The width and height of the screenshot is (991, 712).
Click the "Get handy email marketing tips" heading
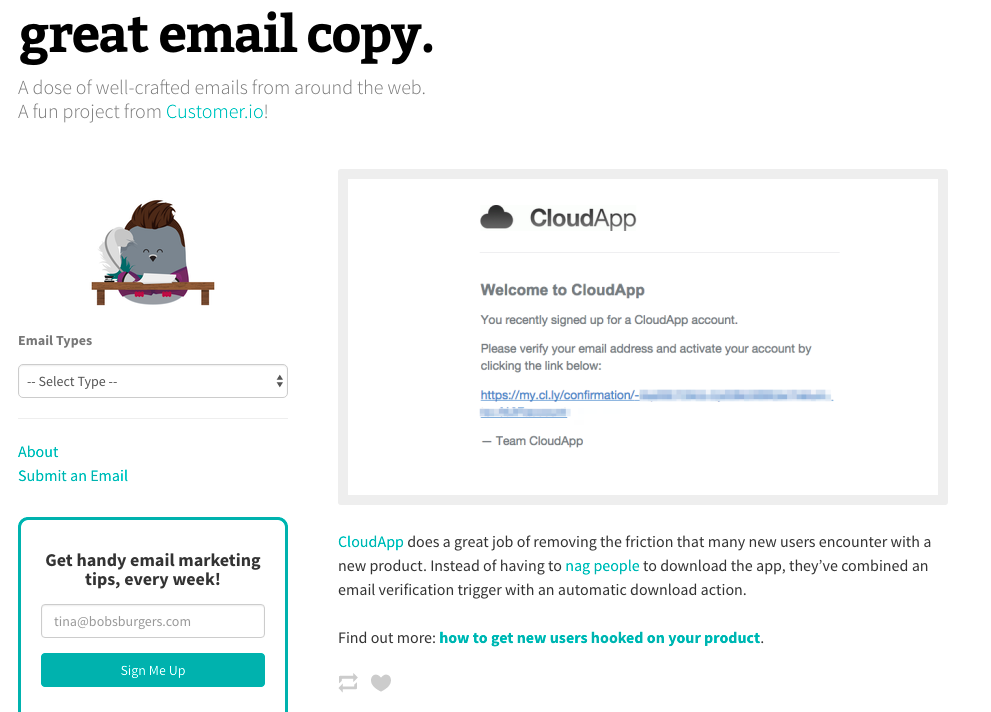[153, 569]
